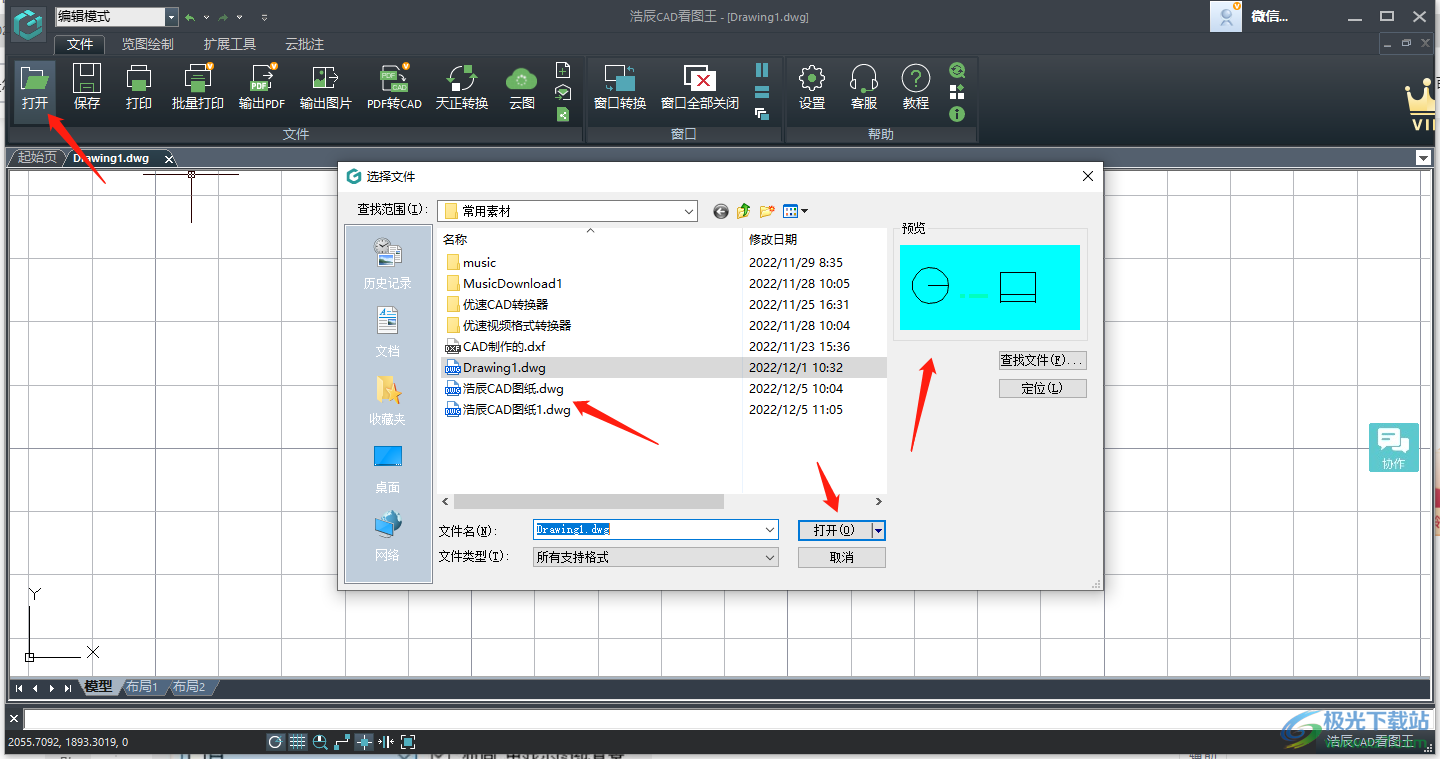Screen dimensions: 1440x759
Task: Click the cascade windows icon in window group
Action: 762,114
